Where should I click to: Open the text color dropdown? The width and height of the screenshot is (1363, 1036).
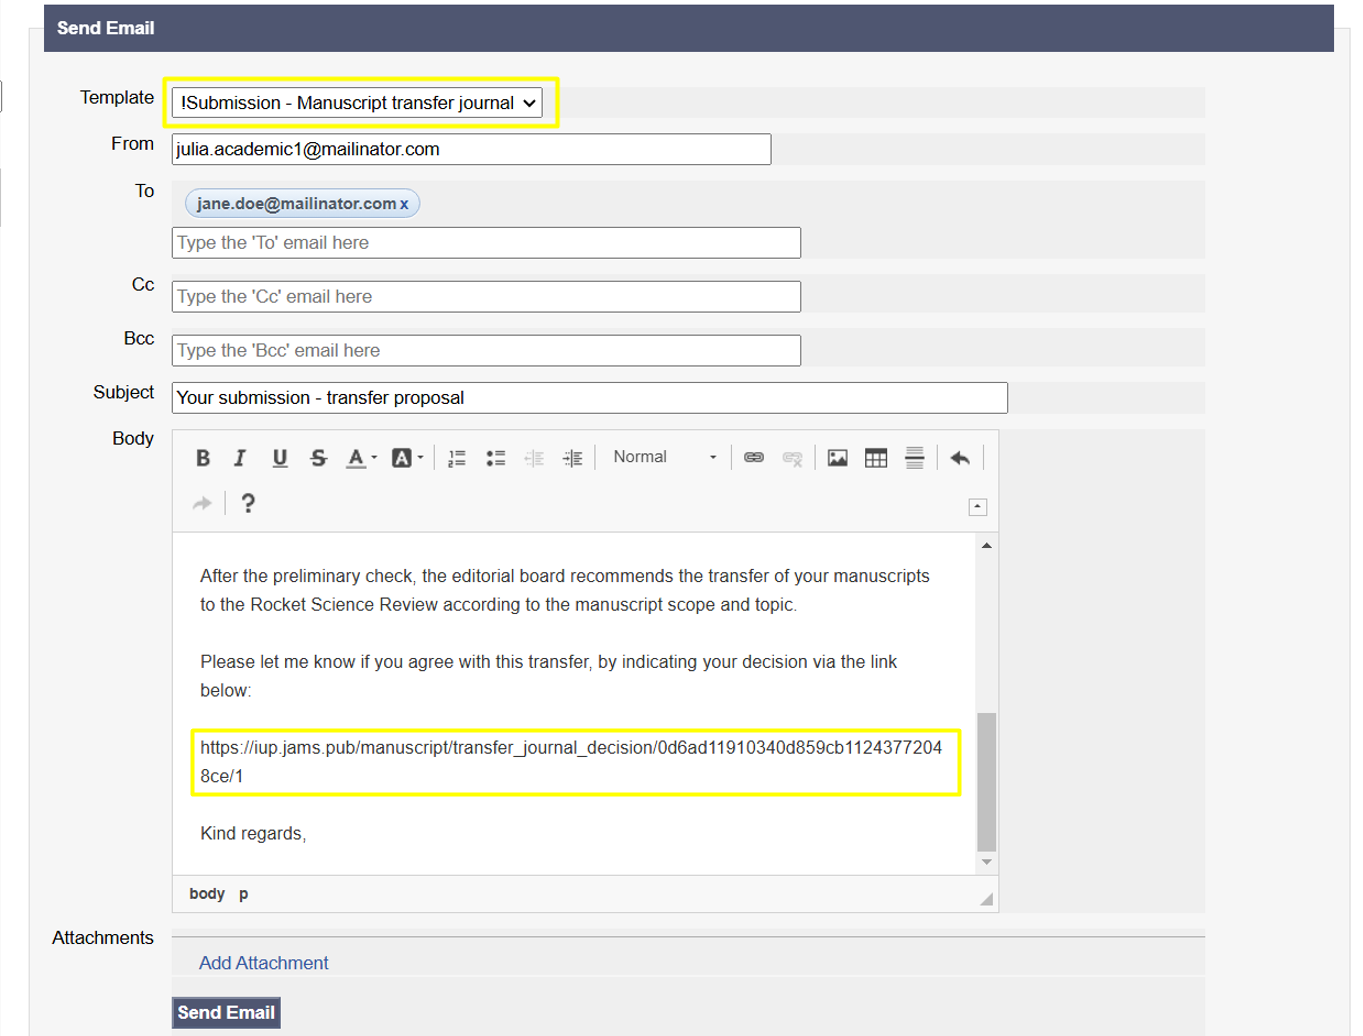click(x=361, y=458)
